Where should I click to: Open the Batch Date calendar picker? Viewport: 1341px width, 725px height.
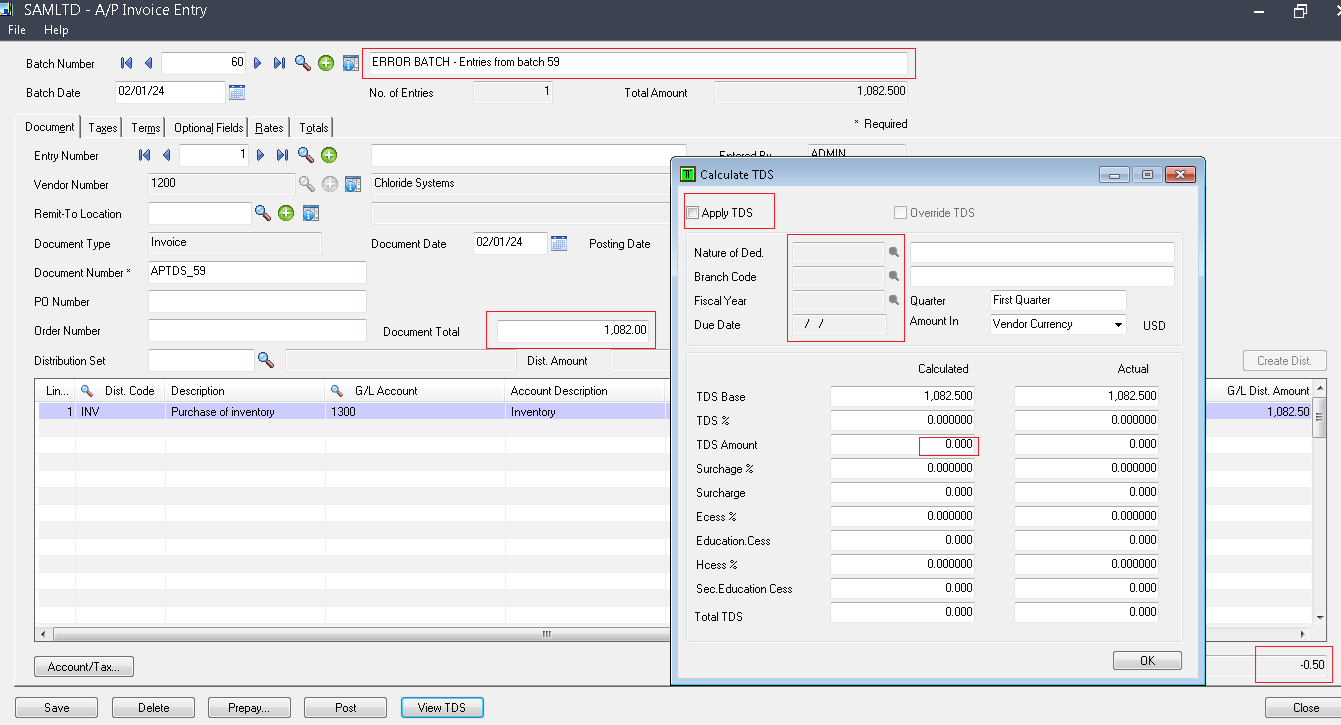tap(236, 92)
